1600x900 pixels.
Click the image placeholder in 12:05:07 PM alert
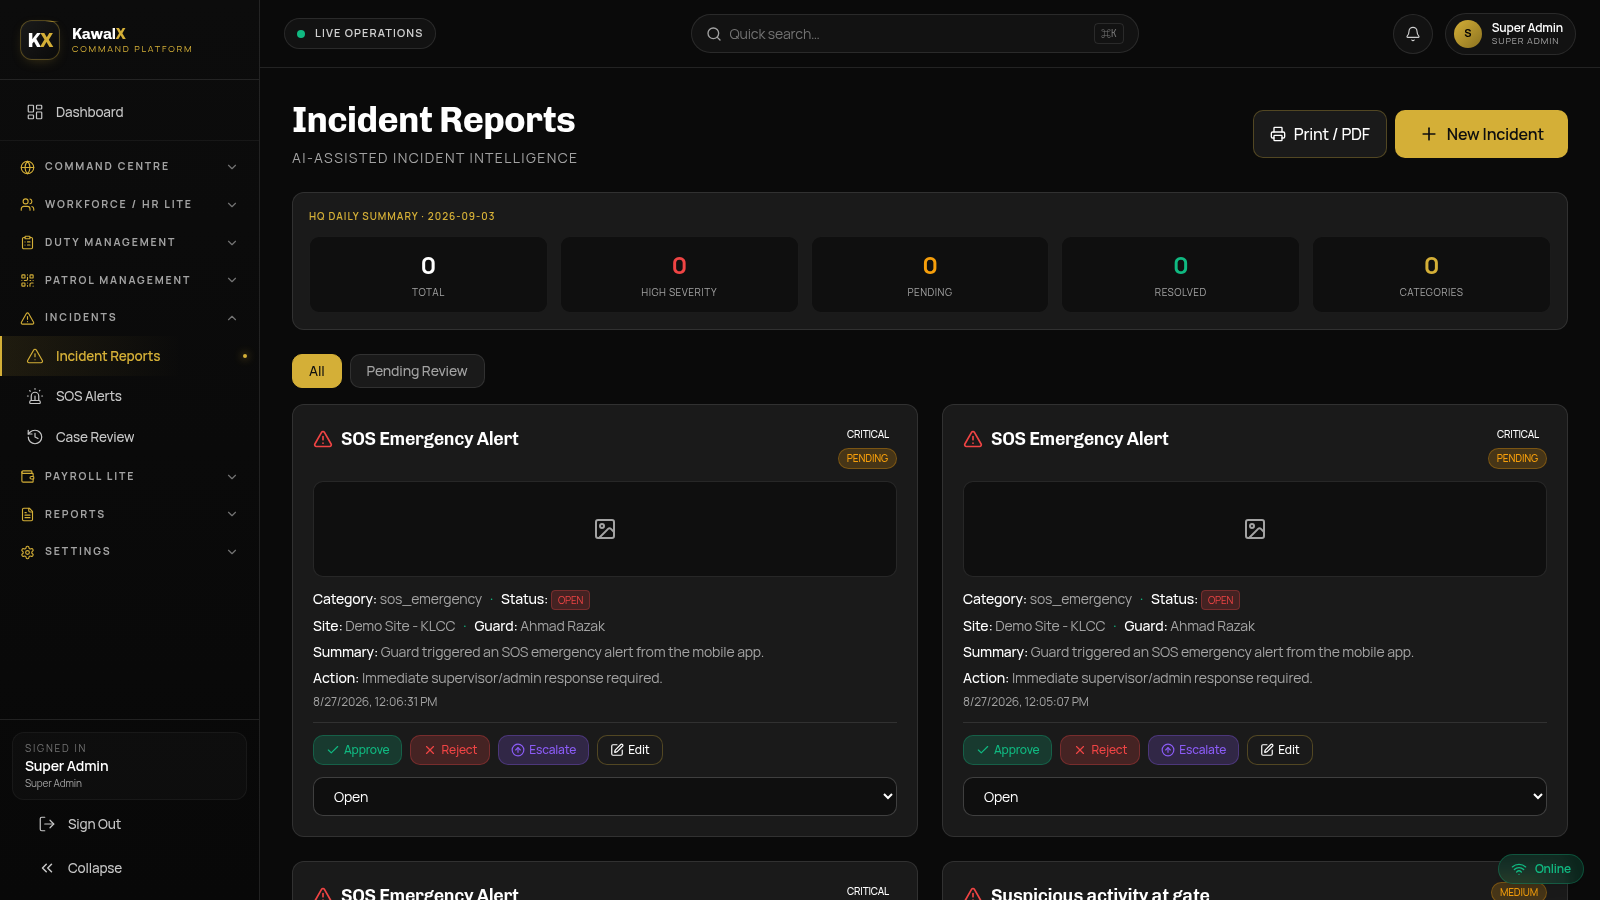(x=1255, y=529)
